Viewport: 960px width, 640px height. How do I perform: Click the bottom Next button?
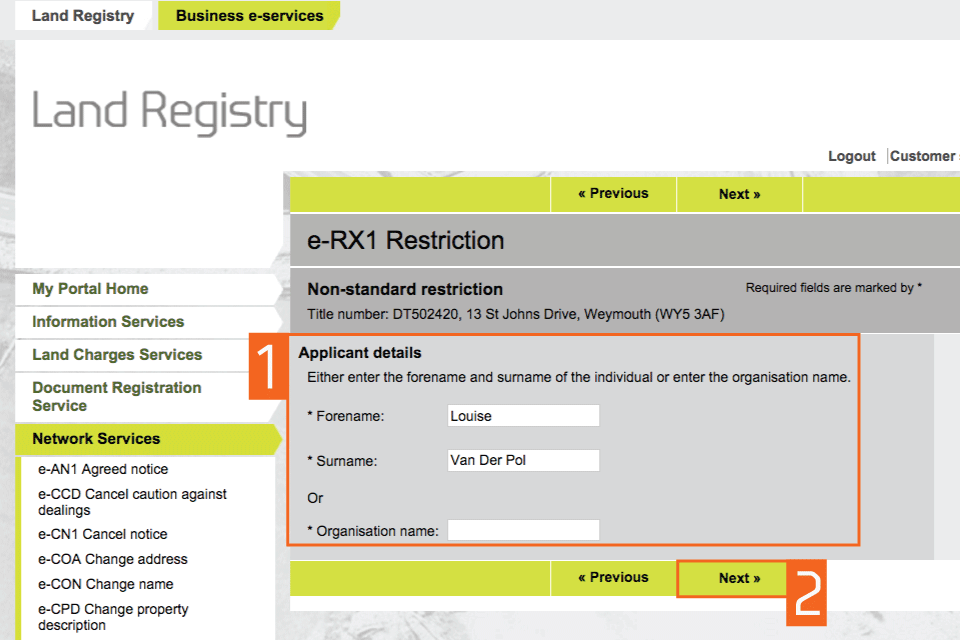tap(739, 578)
